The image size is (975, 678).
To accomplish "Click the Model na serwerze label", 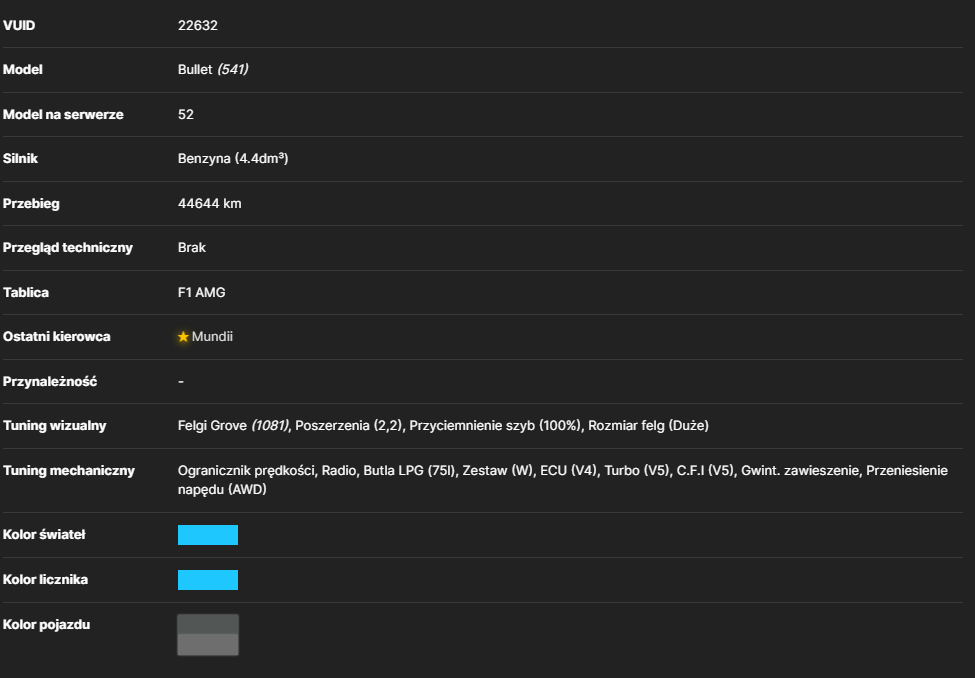I will pos(63,114).
